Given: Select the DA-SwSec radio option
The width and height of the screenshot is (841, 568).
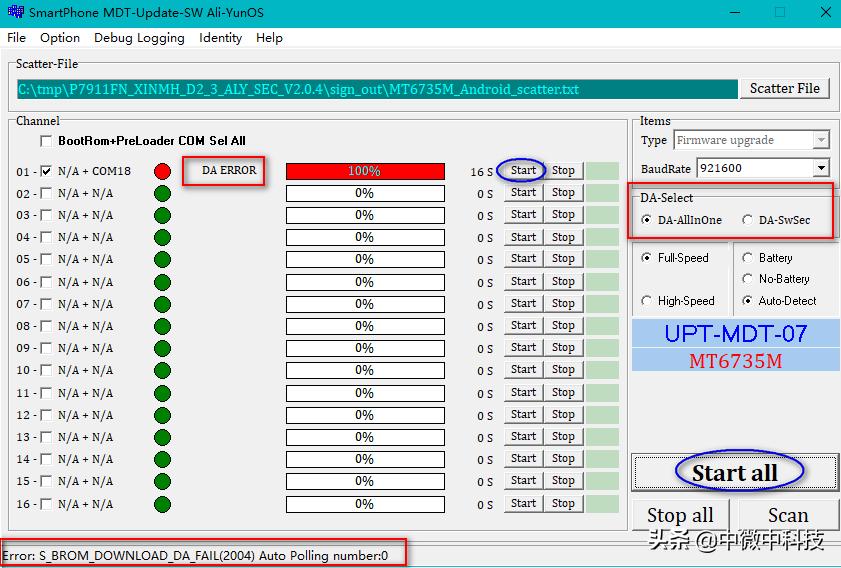Looking at the screenshot, I should (x=748, y=220).
